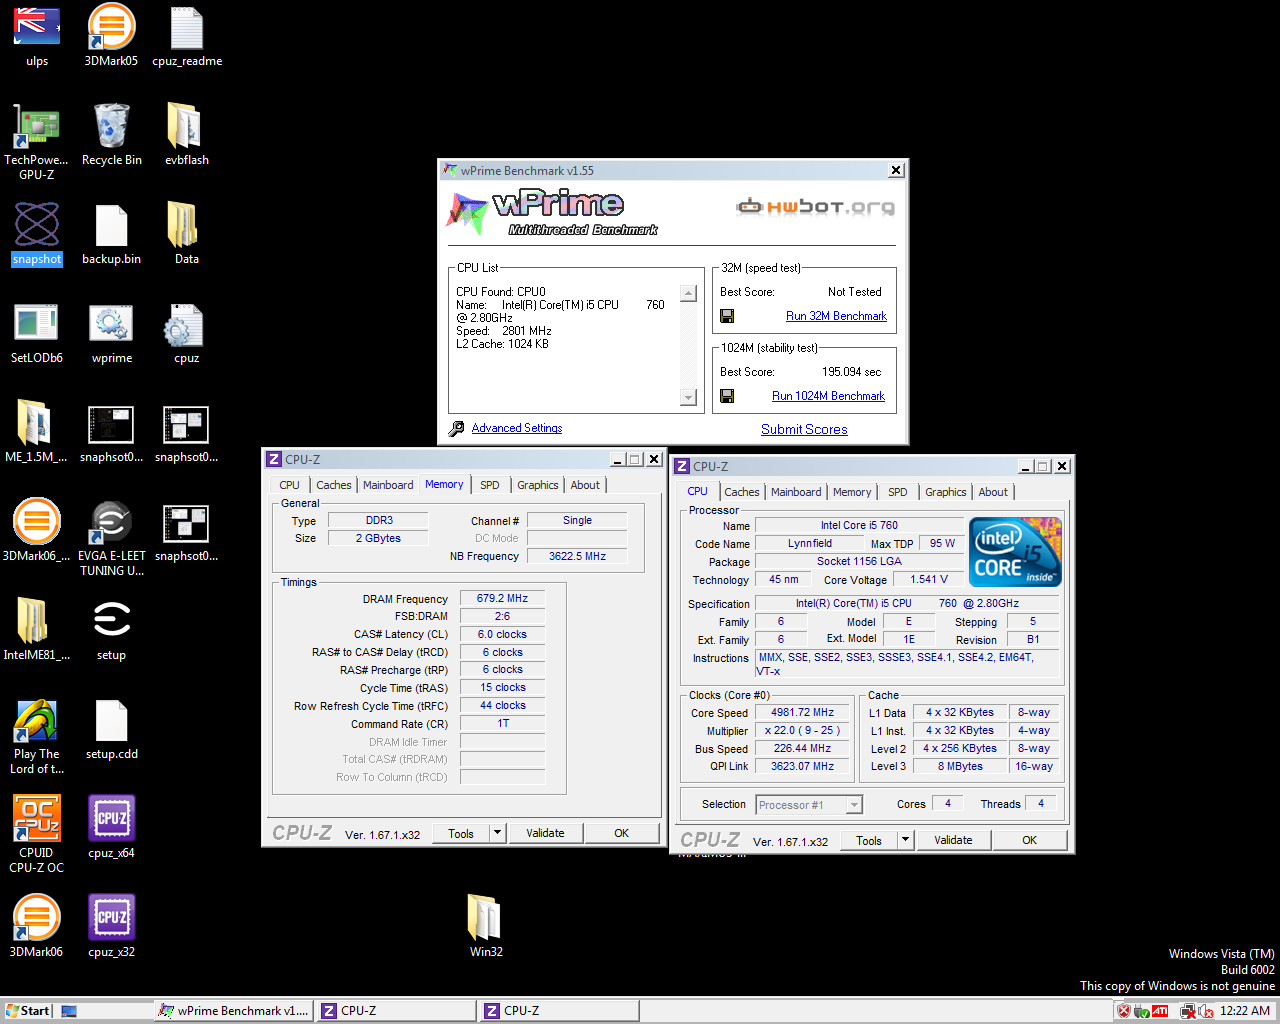Open the ulps desktop icon
Image resolution: width=1280 pixels, height=1024 pixels.
37,36
